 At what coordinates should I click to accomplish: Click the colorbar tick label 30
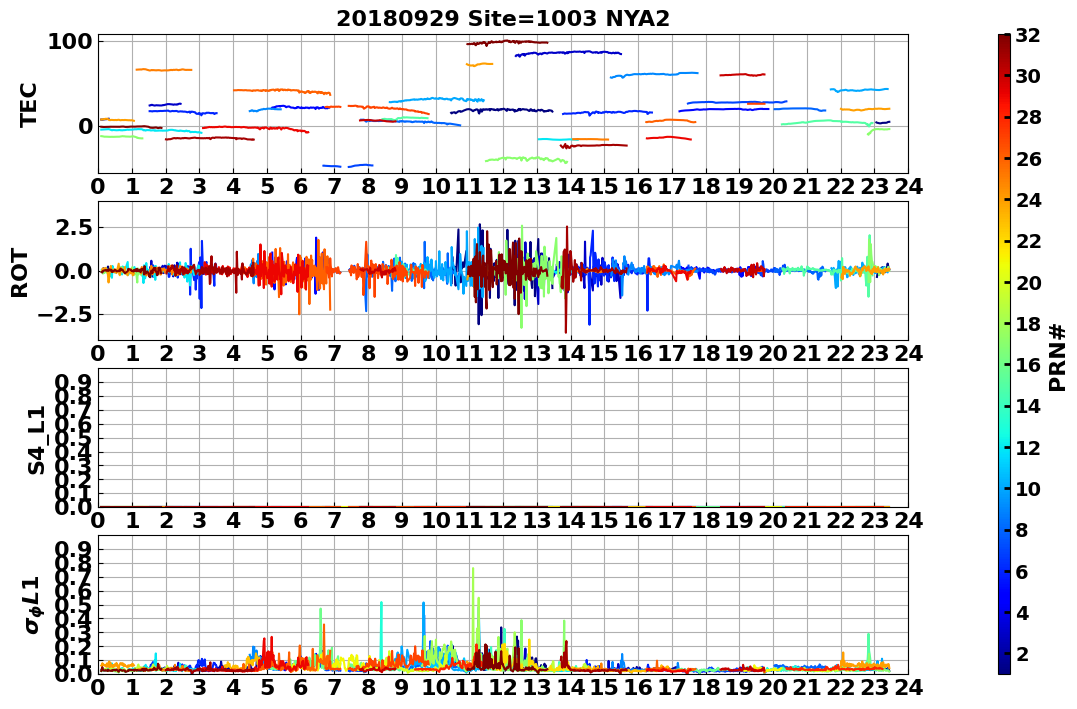pyautogui.click(x=1028, y=76)
